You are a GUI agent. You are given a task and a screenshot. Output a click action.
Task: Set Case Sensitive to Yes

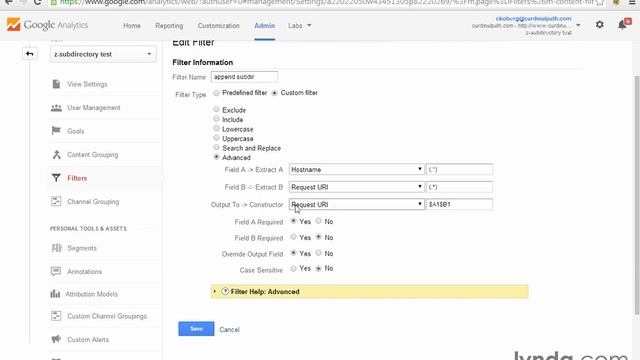click(293, 269)
